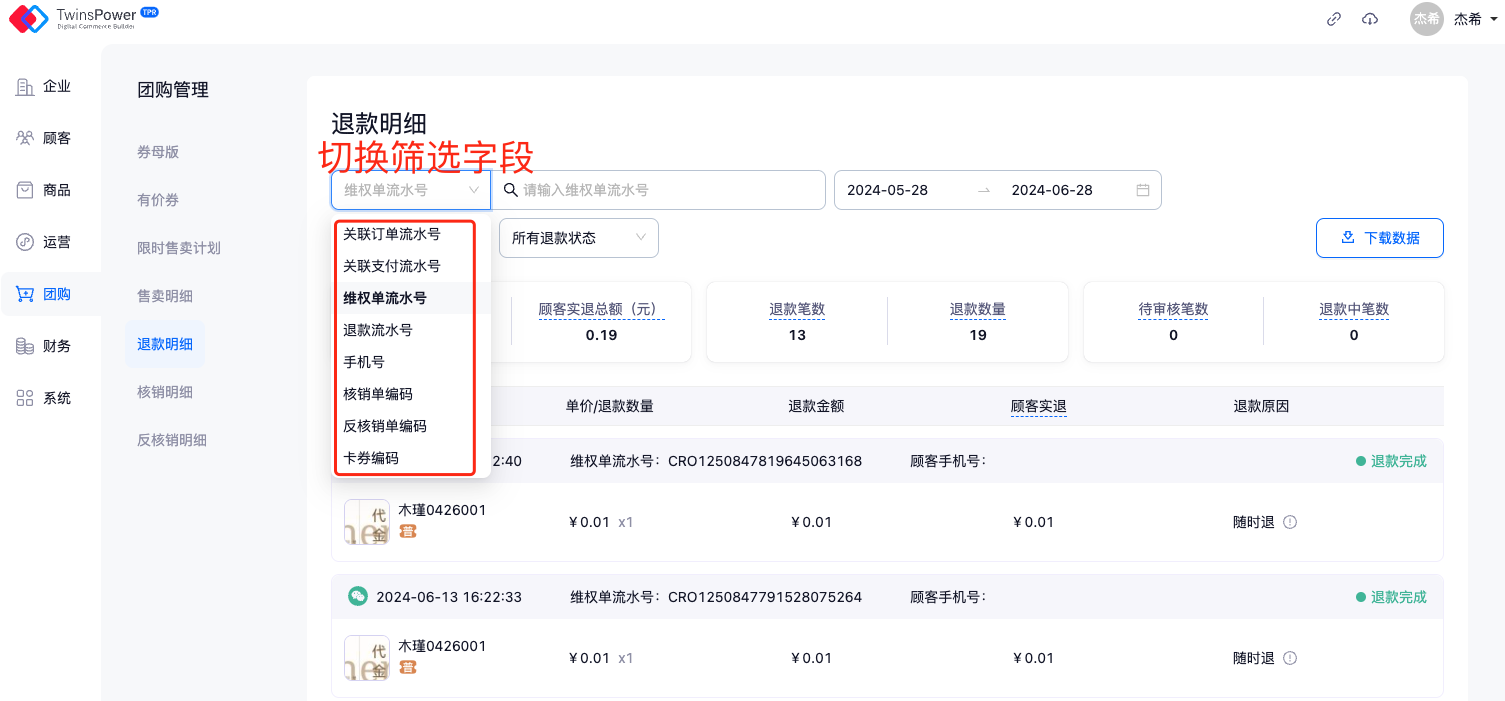Click the cloud download icon in header
The width and height of the screenshot is (1505, 701).
(x=1370, y=19)
